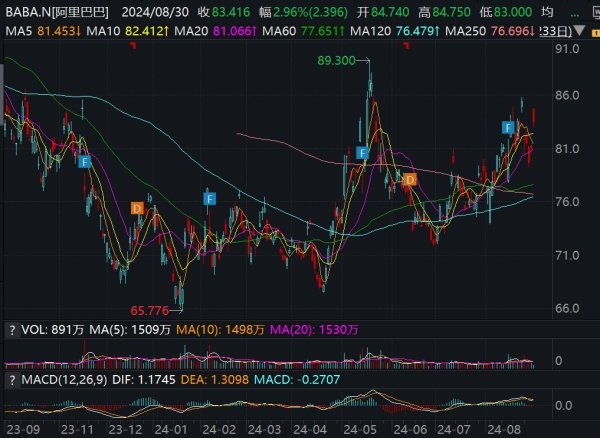Open the help question mark beside VOL

12,330
